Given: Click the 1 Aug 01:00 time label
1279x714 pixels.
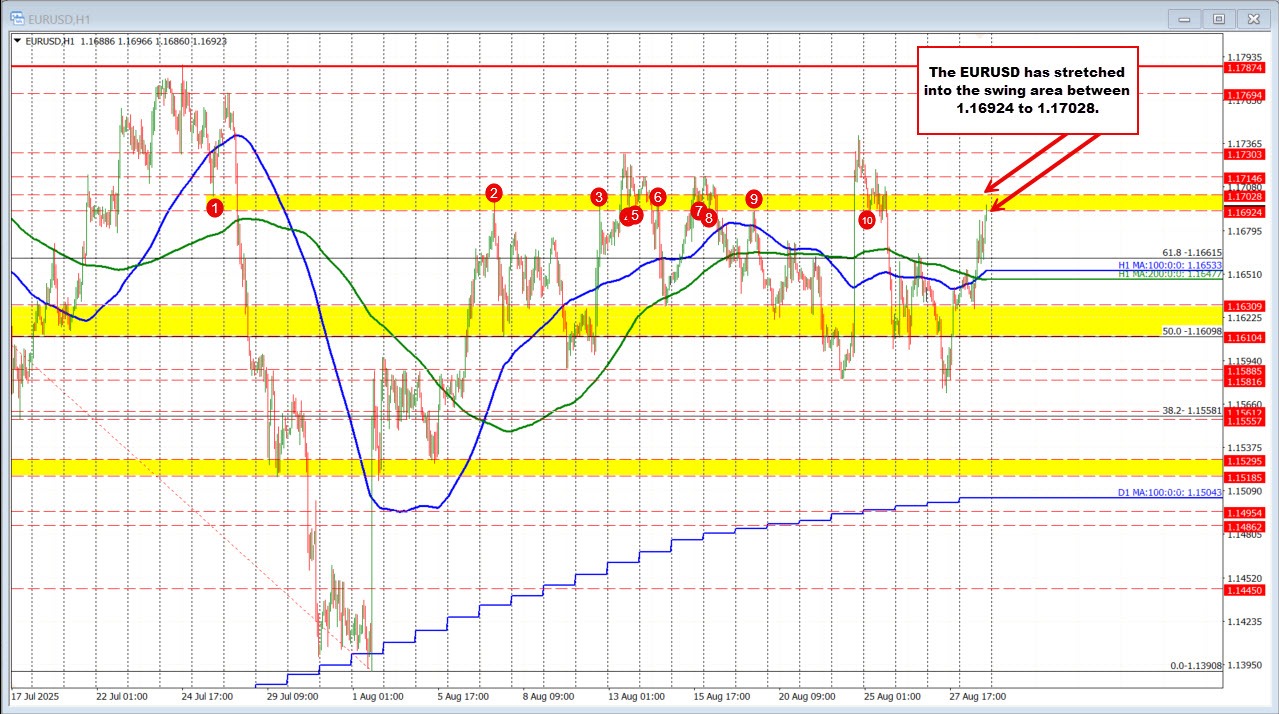Looking at the screenshot, I should pyautogui.click(x=378, y=695).
